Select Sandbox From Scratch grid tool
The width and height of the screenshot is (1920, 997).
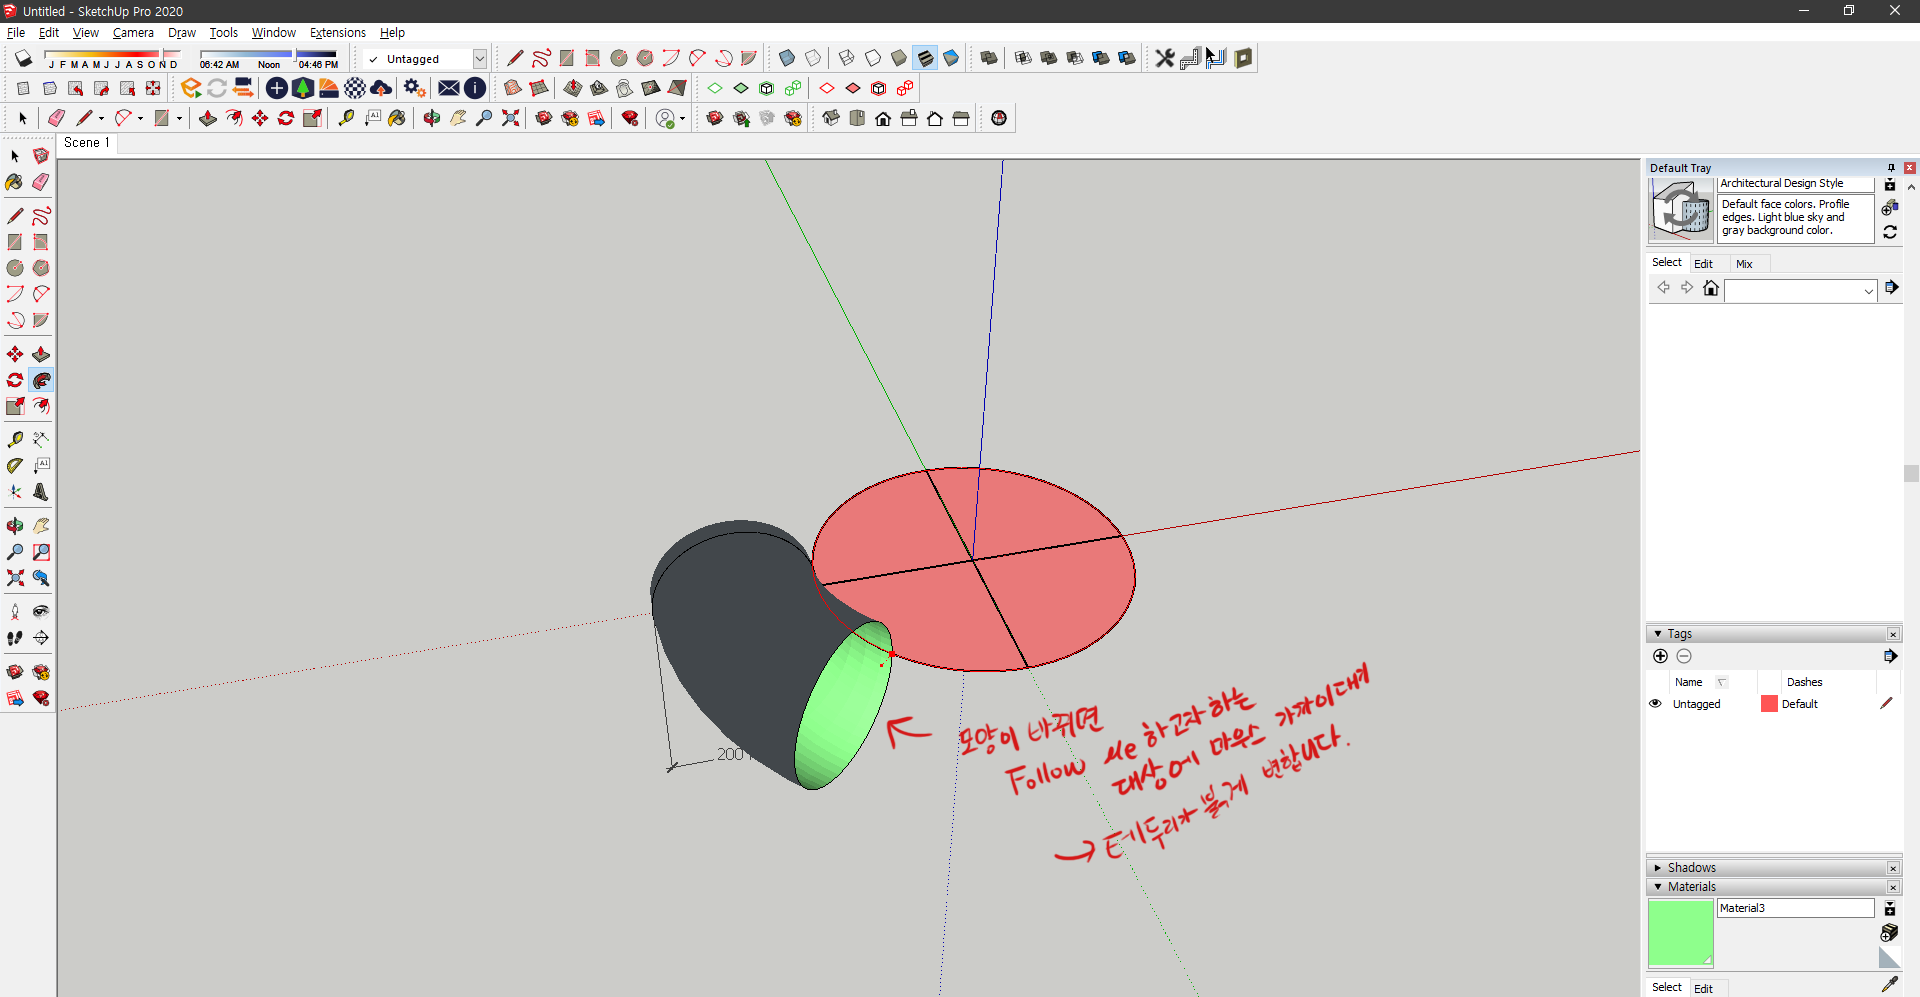click(x=539, y=88)
